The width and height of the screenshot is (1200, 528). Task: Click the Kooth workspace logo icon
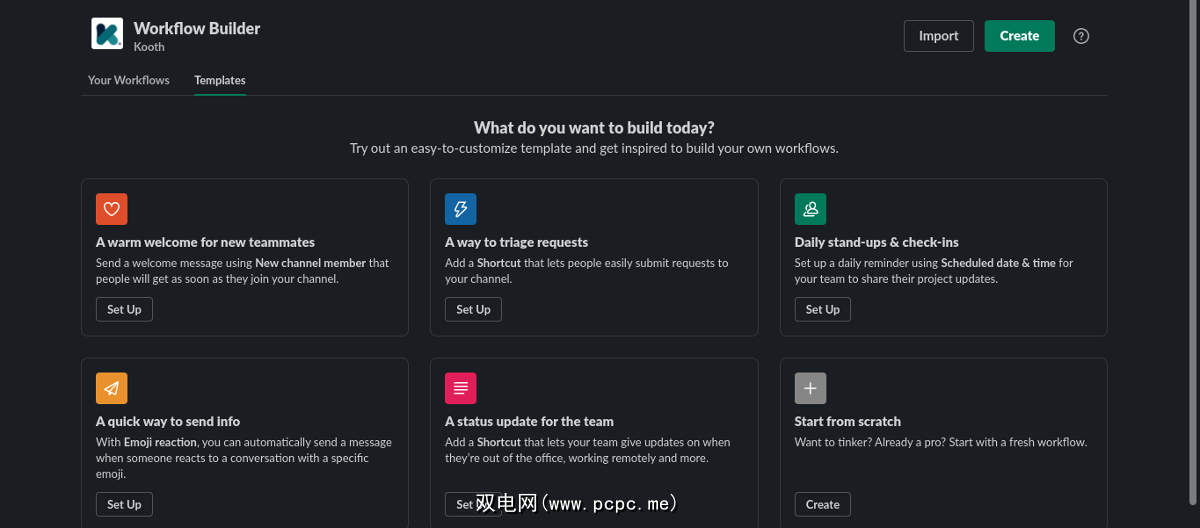click(x=107, y=34)
